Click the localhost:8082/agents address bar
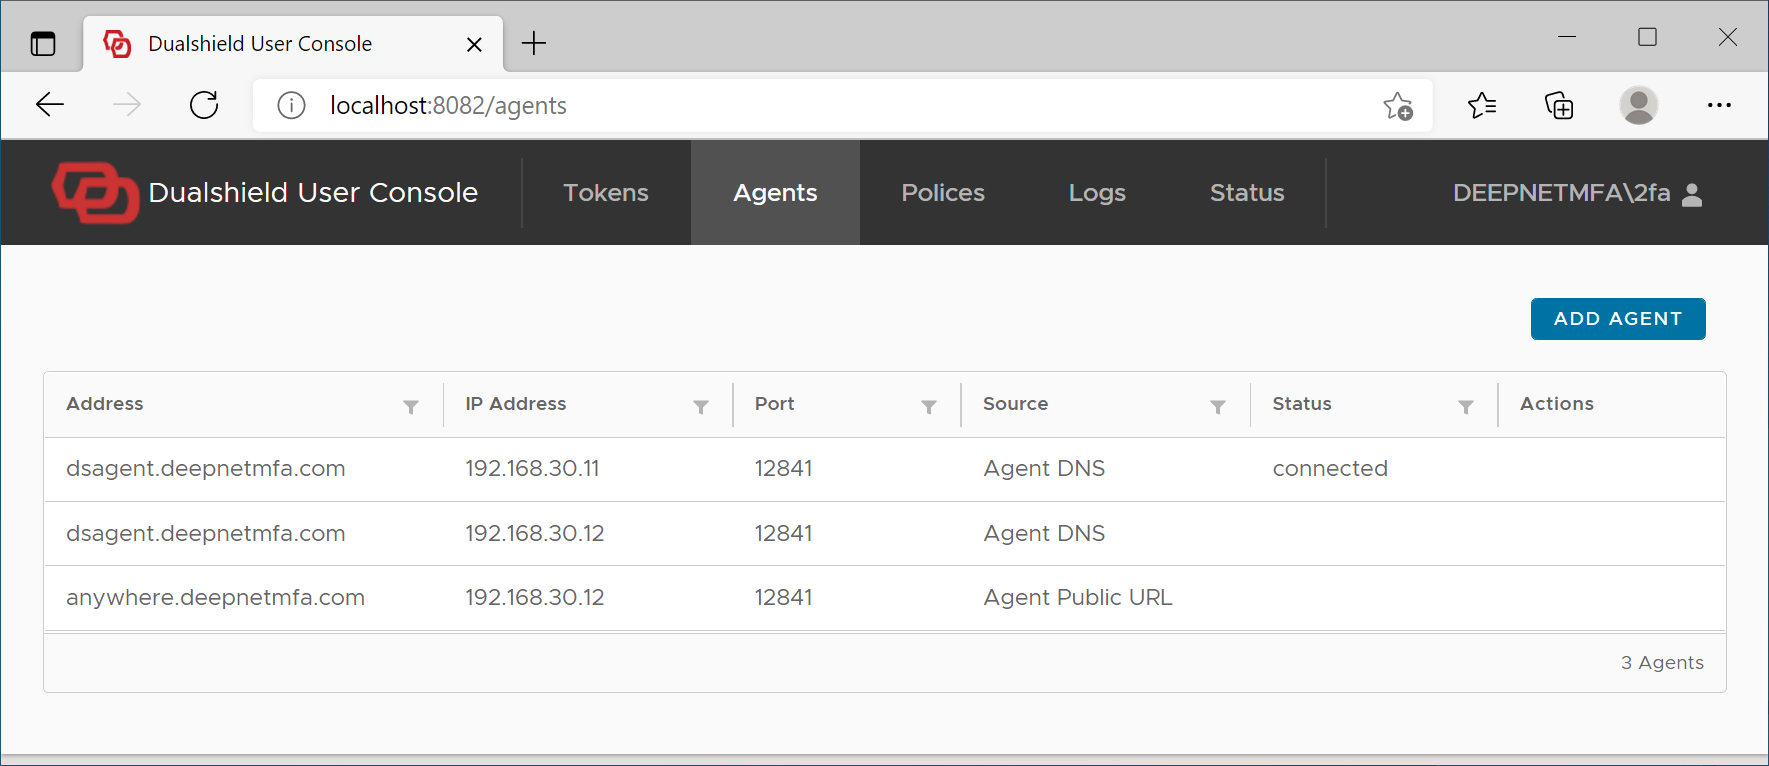 tap(800, 105)
